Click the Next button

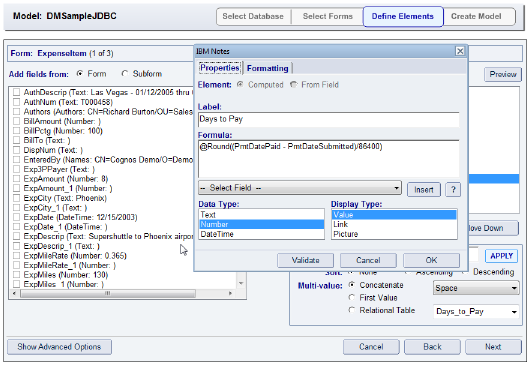[493, 347]
